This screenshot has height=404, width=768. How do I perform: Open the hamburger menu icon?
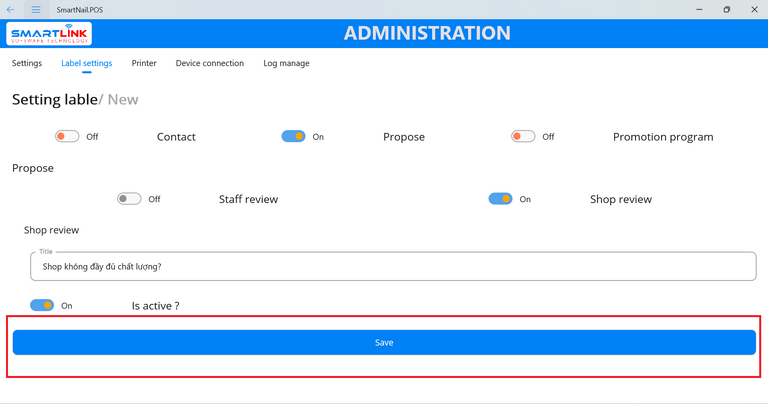(x=36, y=9)
